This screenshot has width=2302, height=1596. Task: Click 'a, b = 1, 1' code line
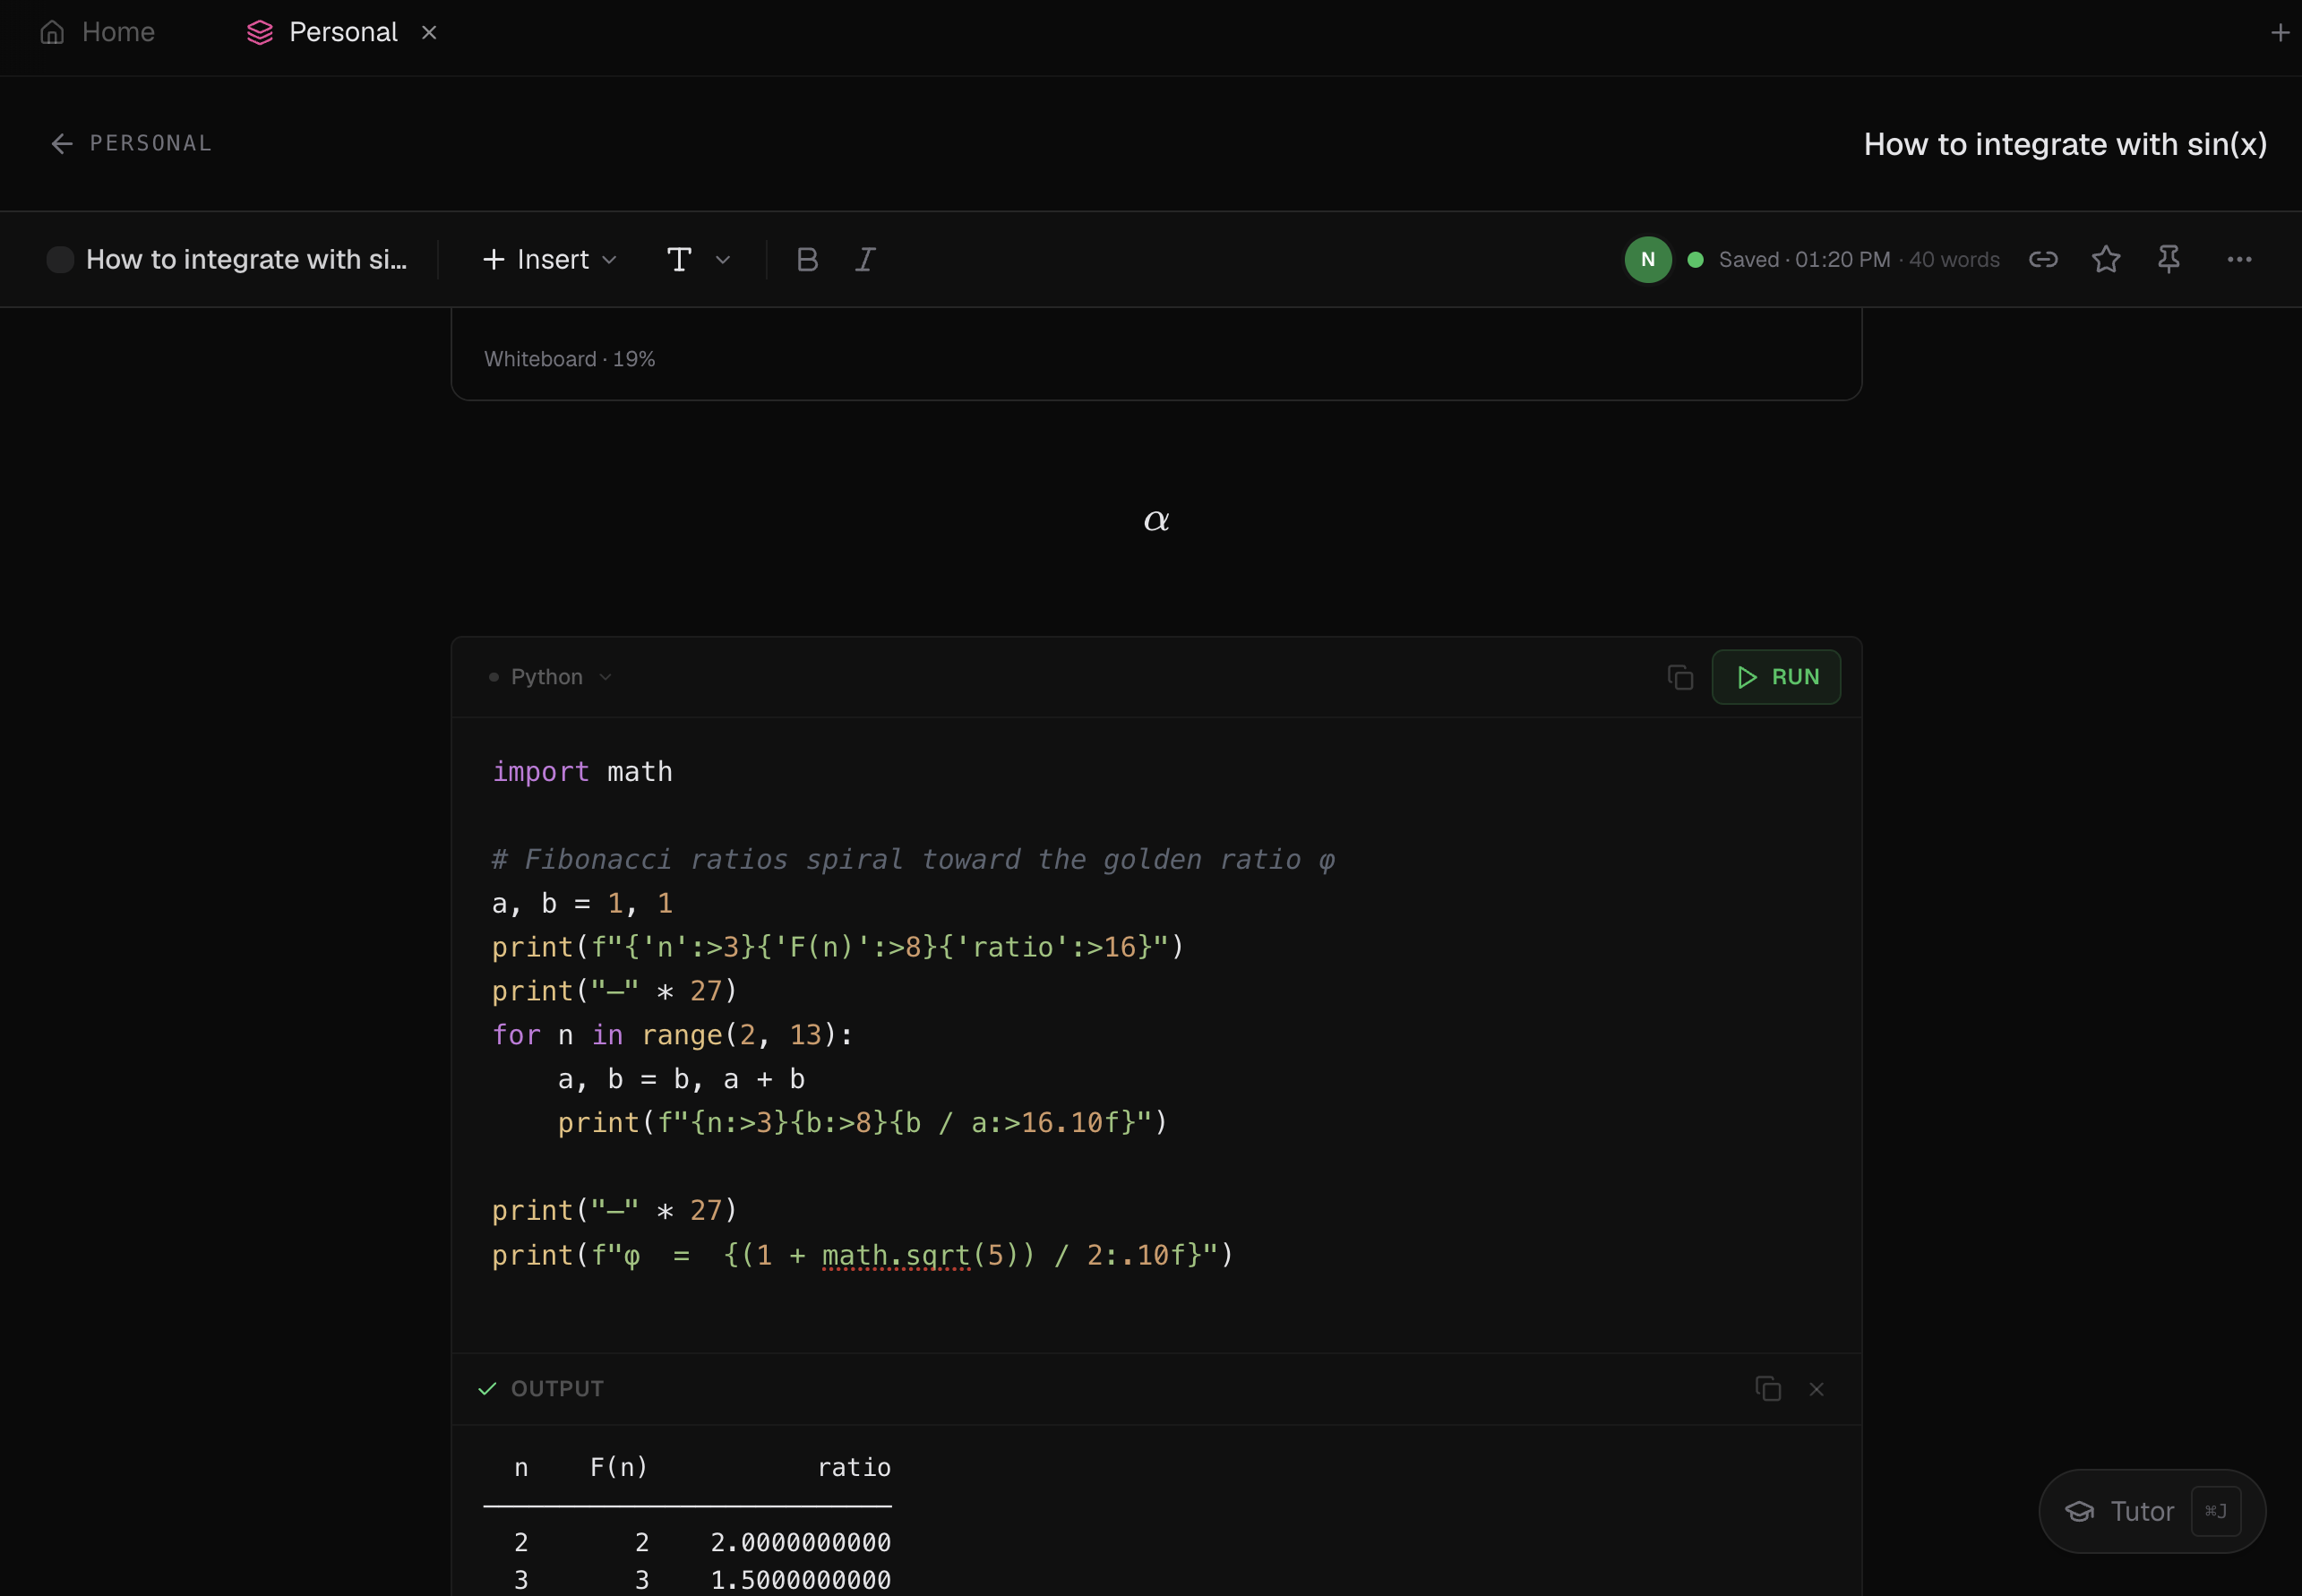pos(582,903)
